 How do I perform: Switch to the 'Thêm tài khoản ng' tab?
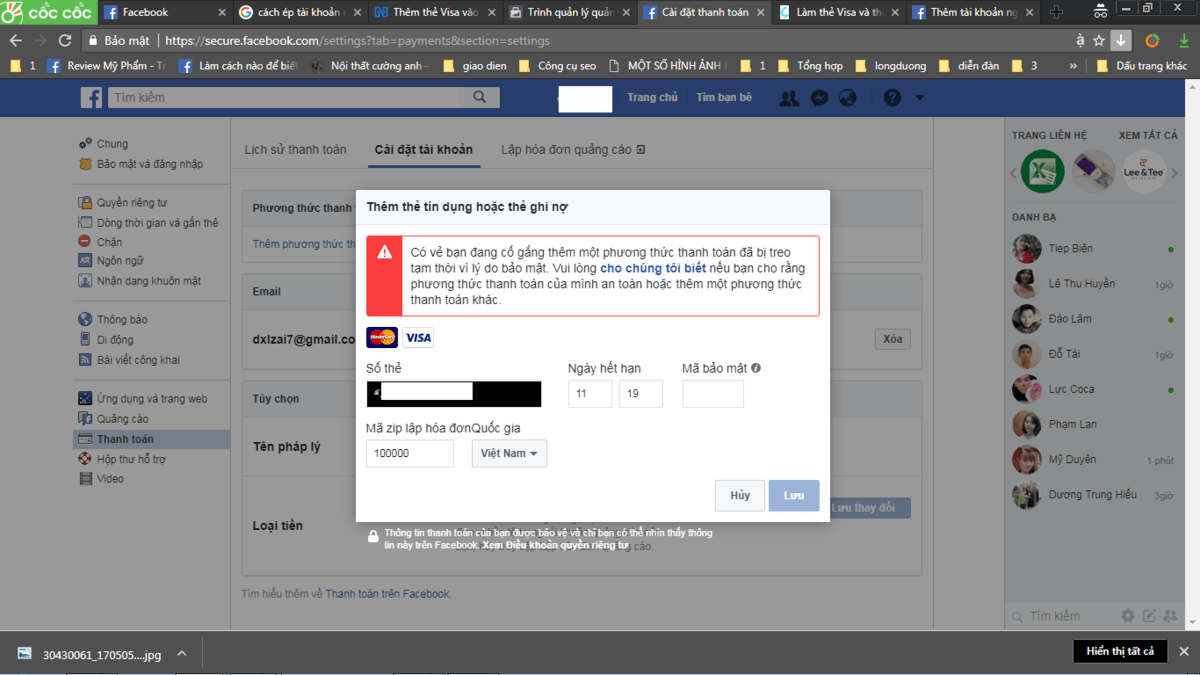pos(970,12)
